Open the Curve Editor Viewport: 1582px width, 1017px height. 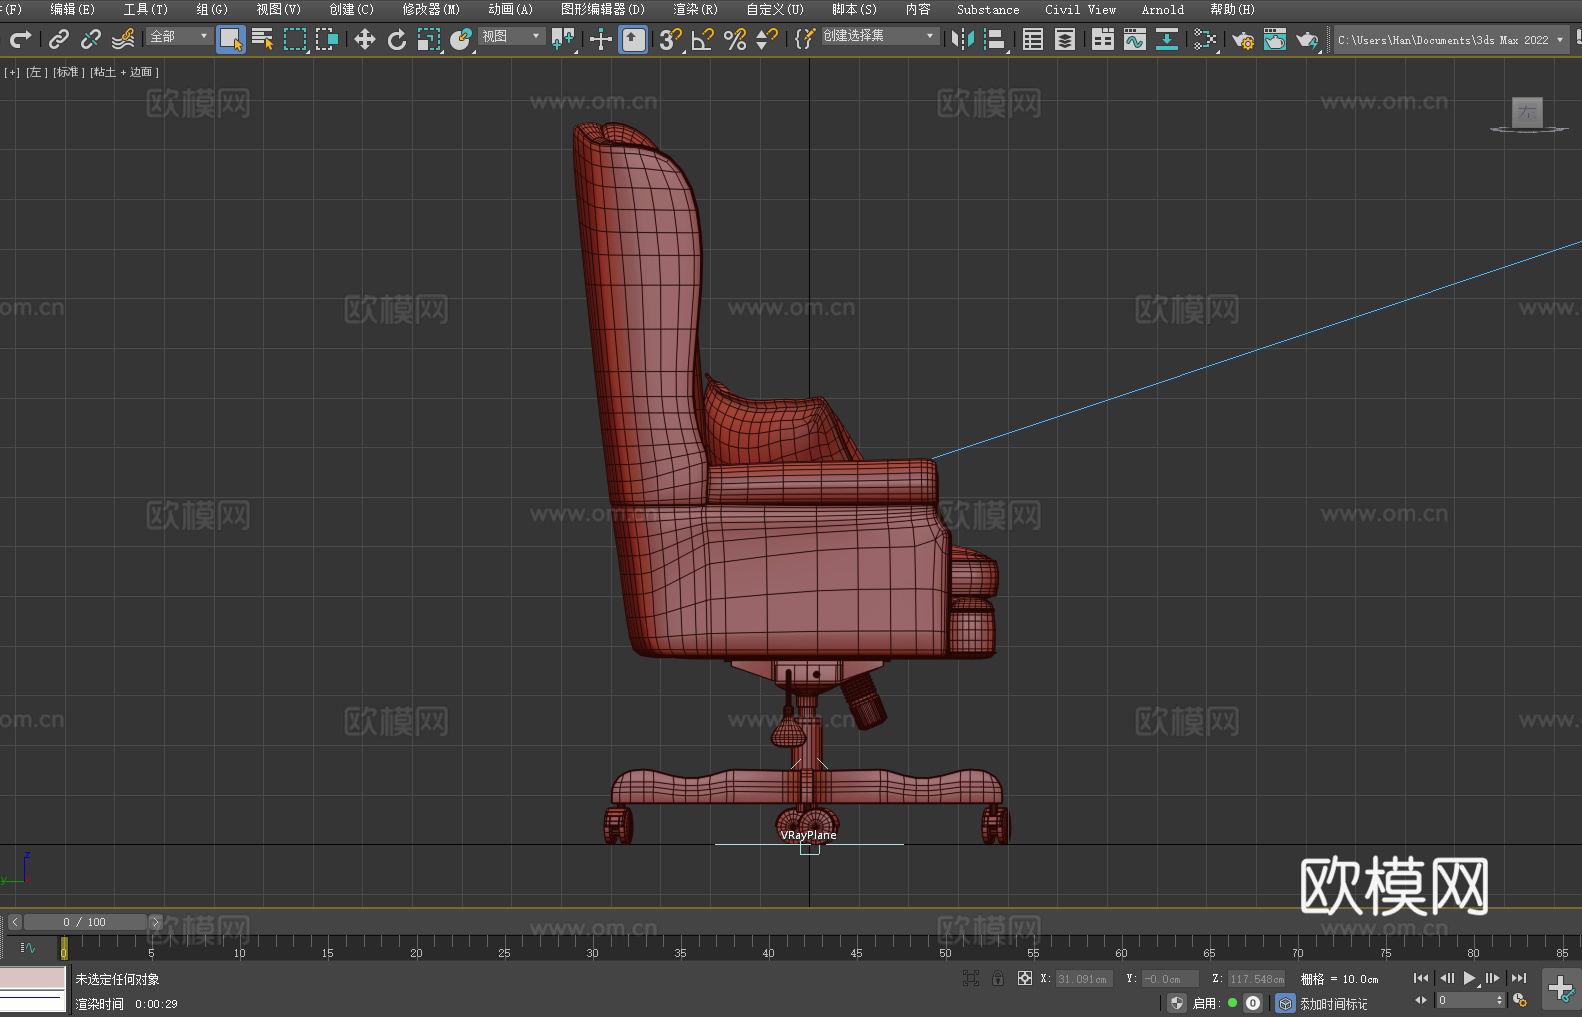coord(1135,39)
